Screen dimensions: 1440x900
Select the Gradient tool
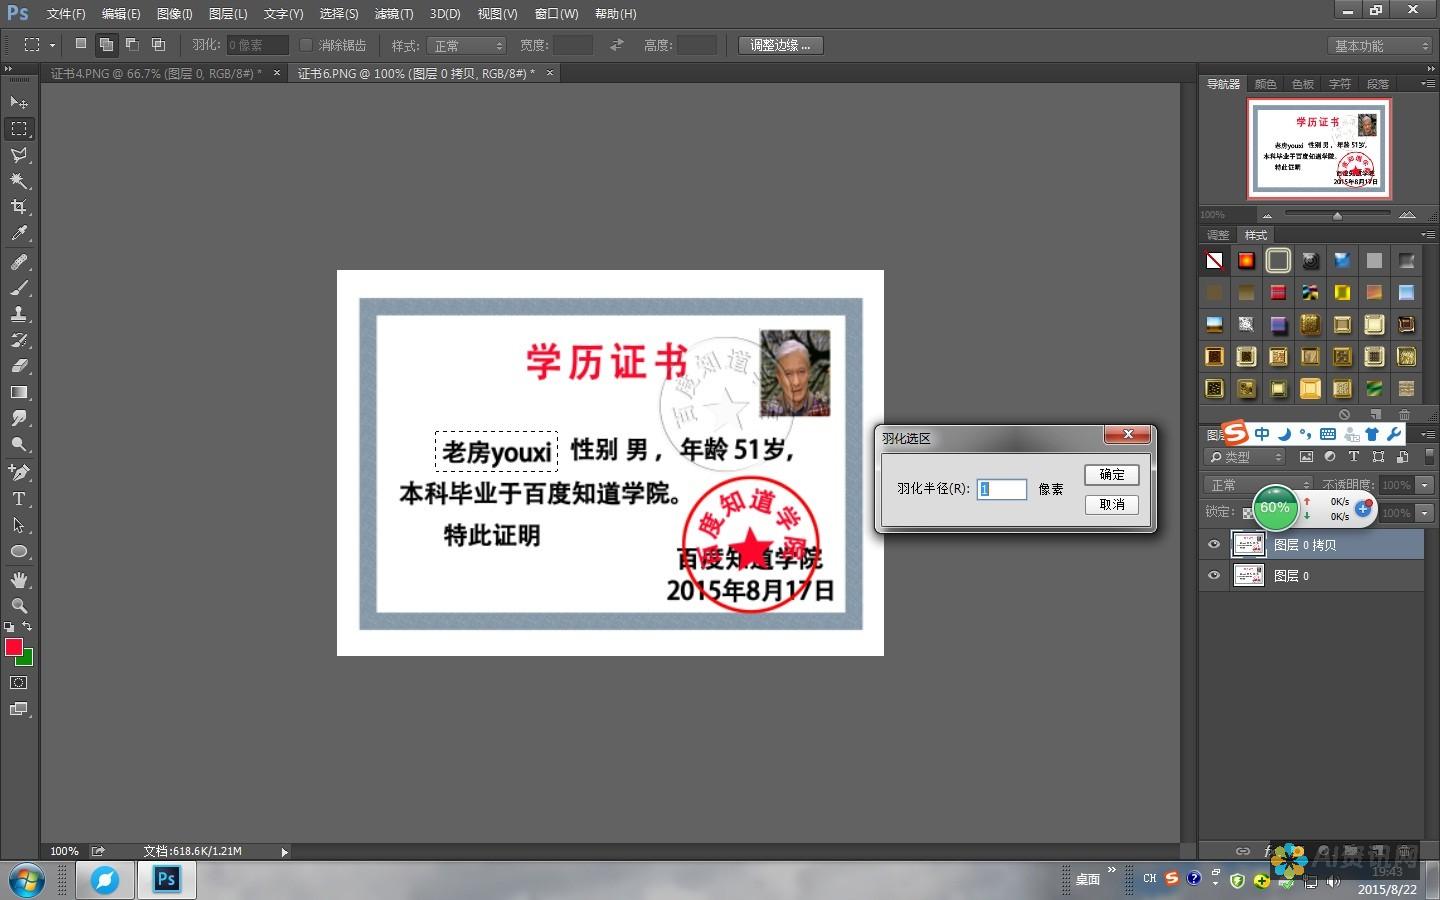click(19, 392)
